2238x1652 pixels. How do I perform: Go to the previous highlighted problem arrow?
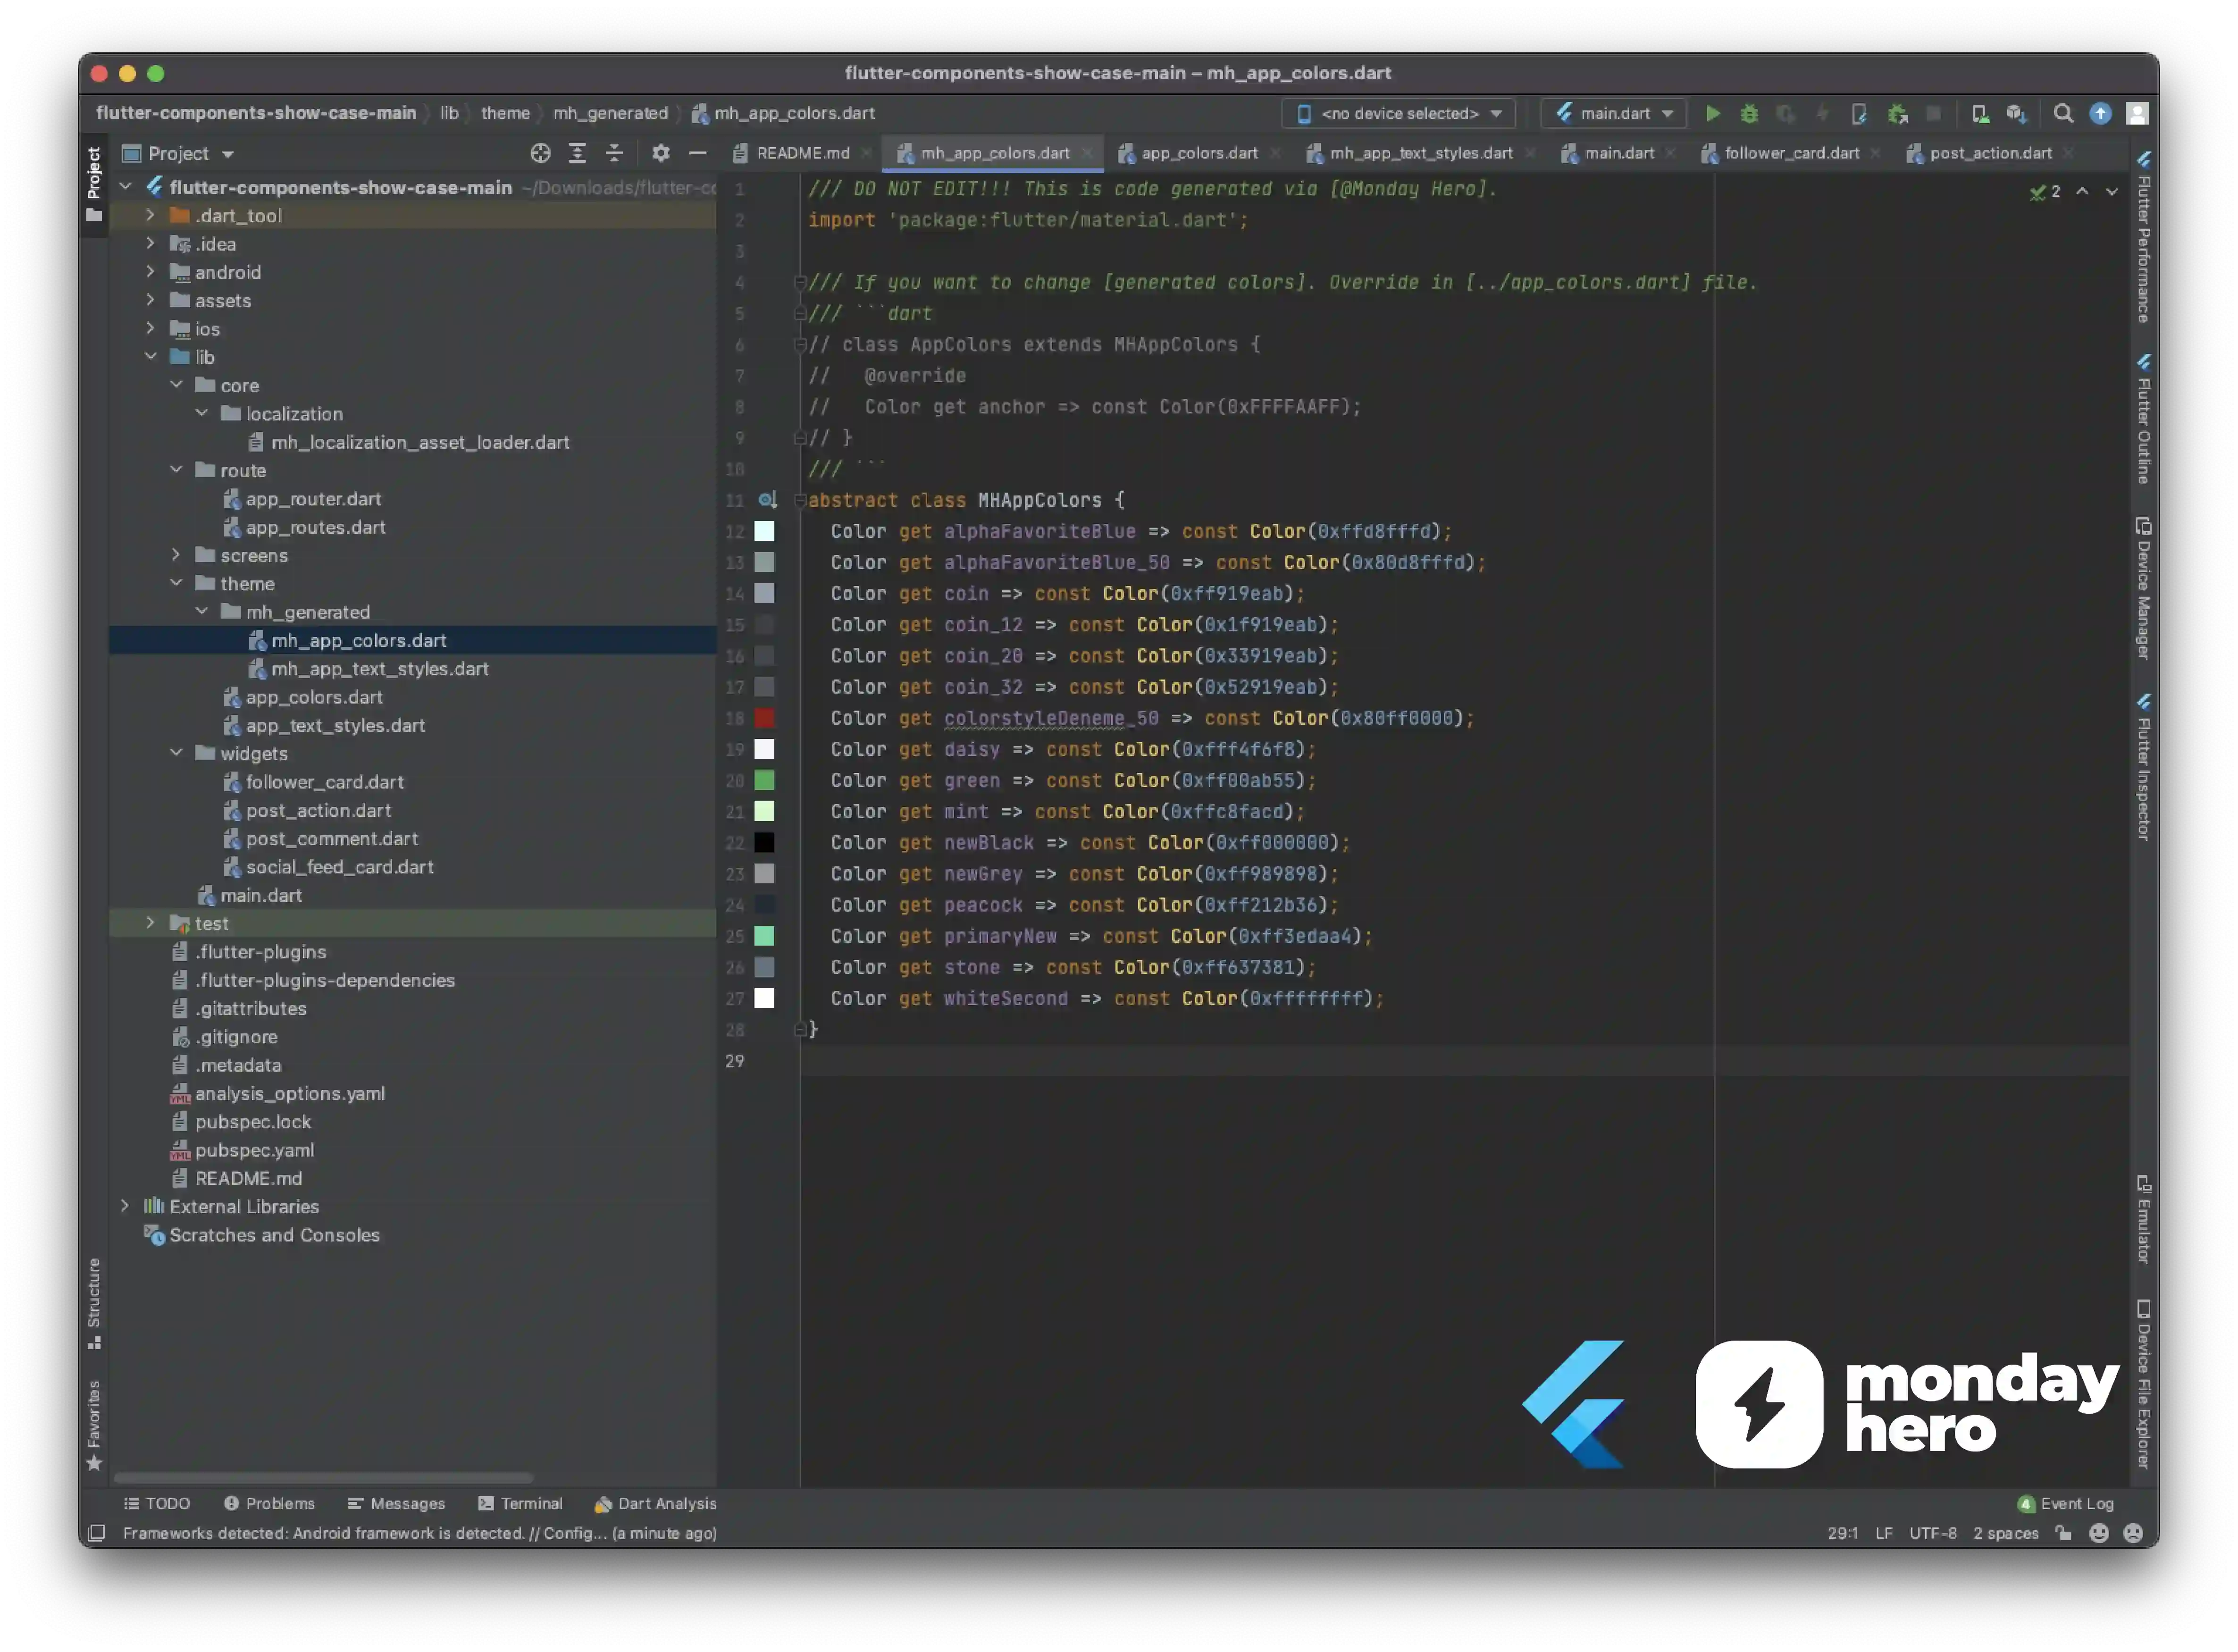pos(2082,191)
